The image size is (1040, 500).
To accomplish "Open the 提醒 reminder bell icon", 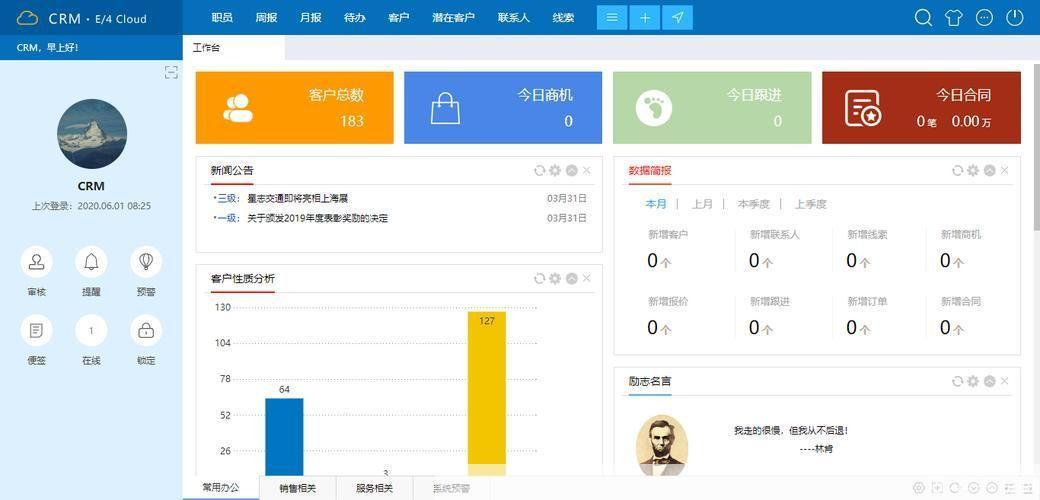I will point(91,261).
